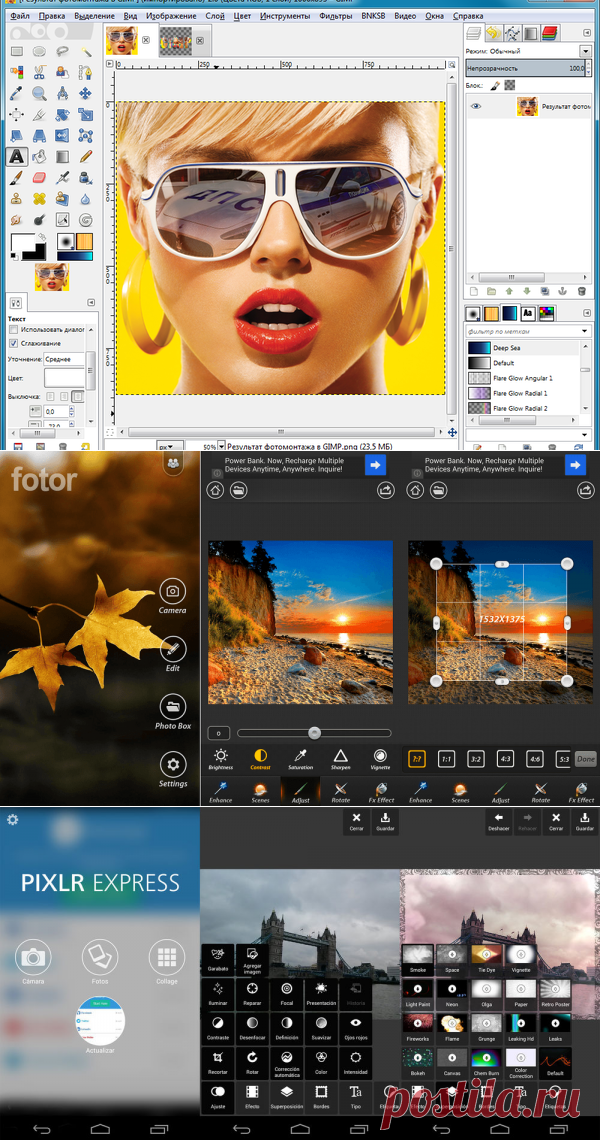Select the Fuzzy Select magic wand tool
The width and height of the screenshot is (600, 1140).
click(85, 51)
